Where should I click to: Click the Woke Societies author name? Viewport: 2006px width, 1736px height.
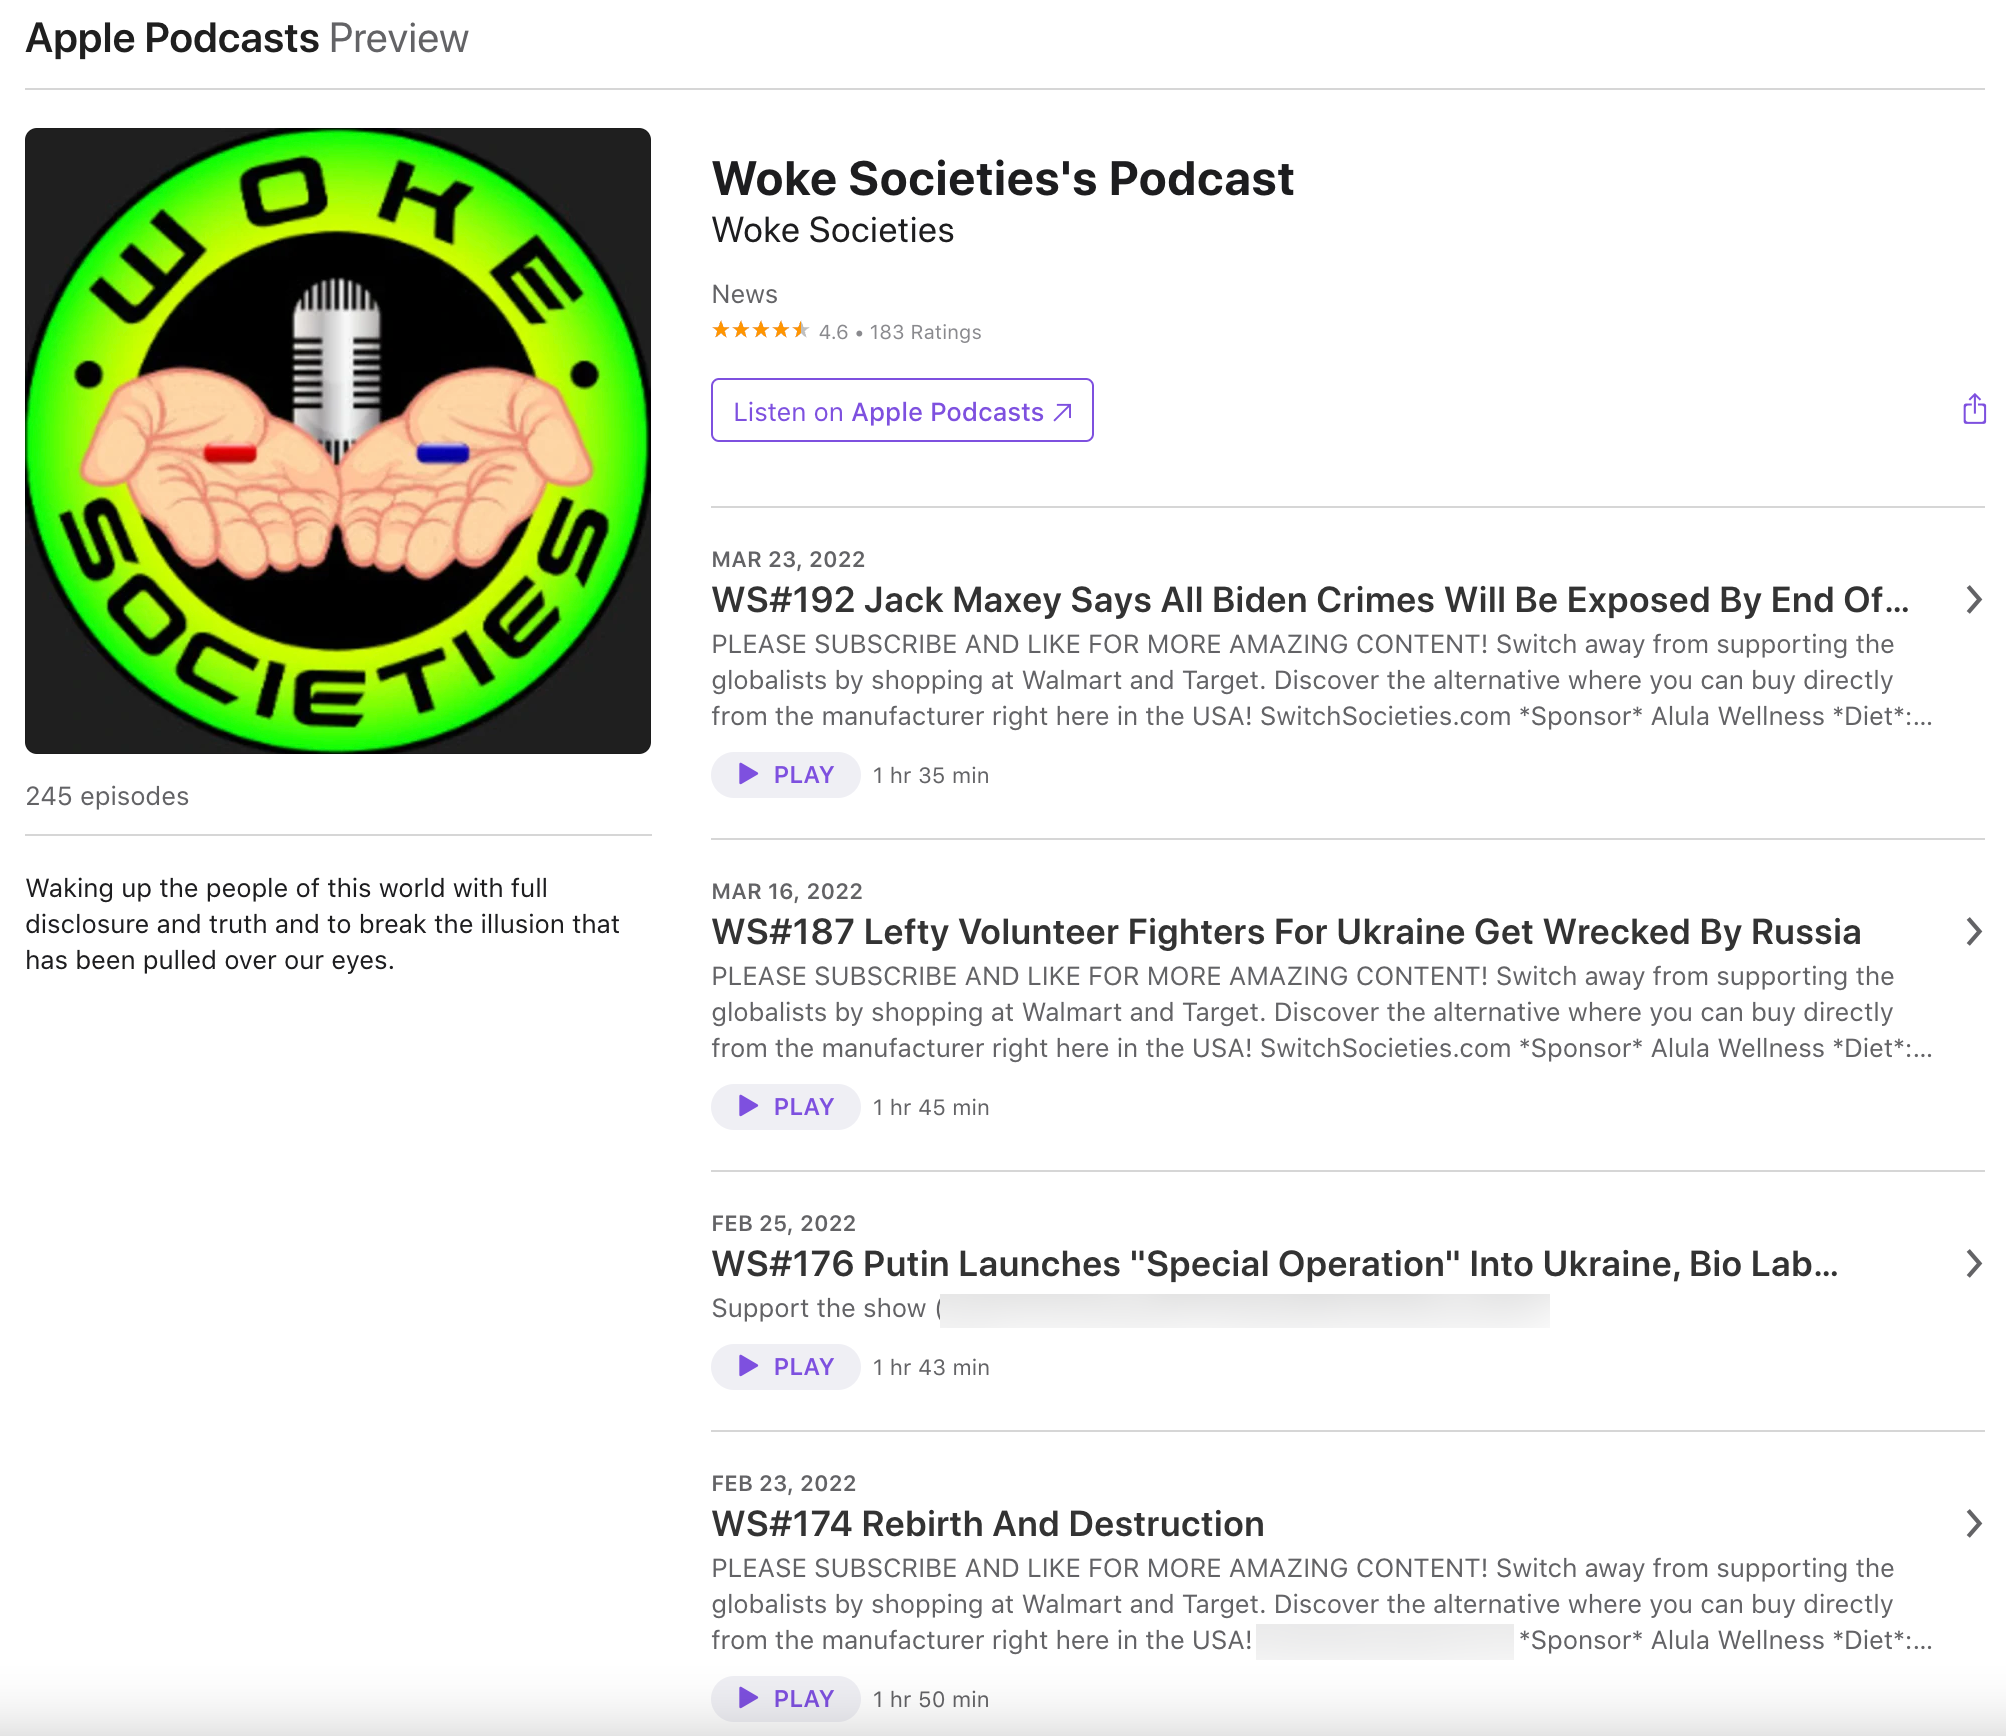pyautogui.click(x=833, y=230)
